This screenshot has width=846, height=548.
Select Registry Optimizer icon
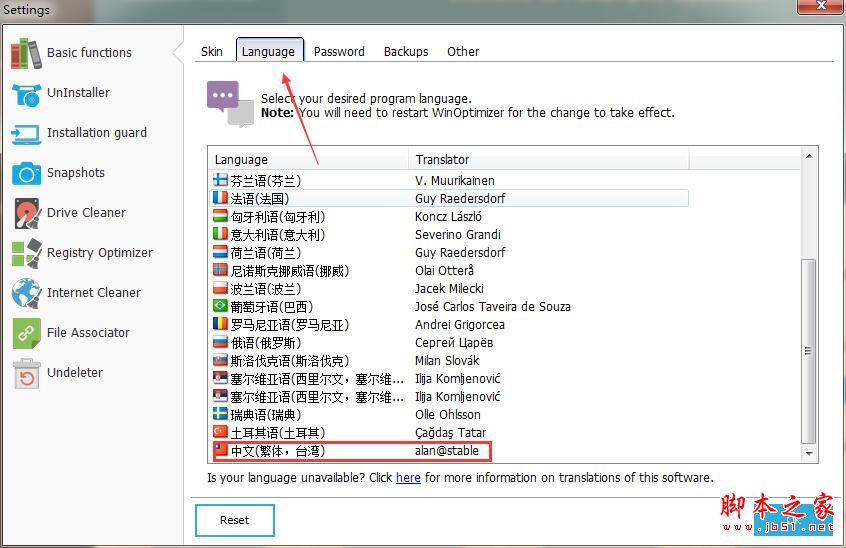click(x=26, y=253)
